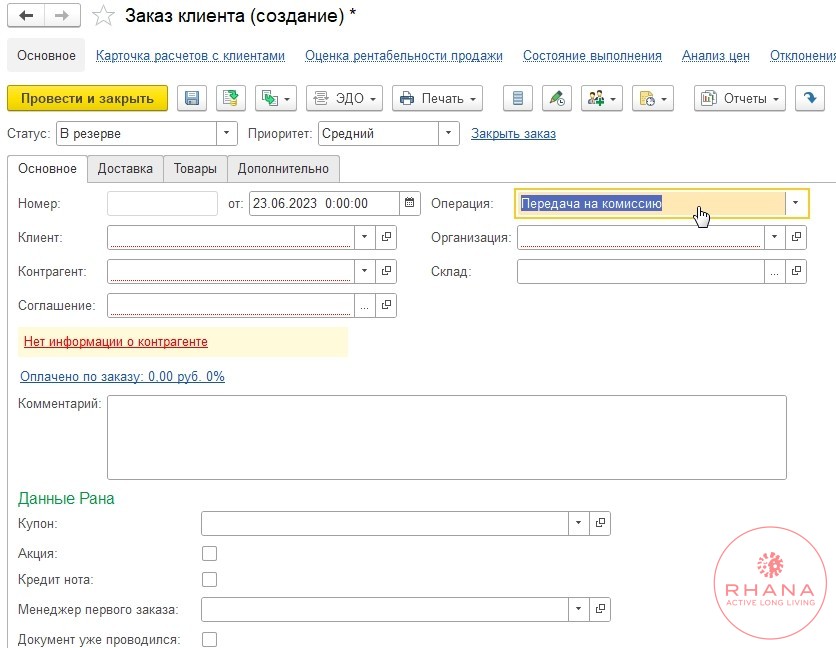The width and height of the screenshot is (836, 648).
Task: Open Оценка рентабельности продажи link
Action: 404,55
